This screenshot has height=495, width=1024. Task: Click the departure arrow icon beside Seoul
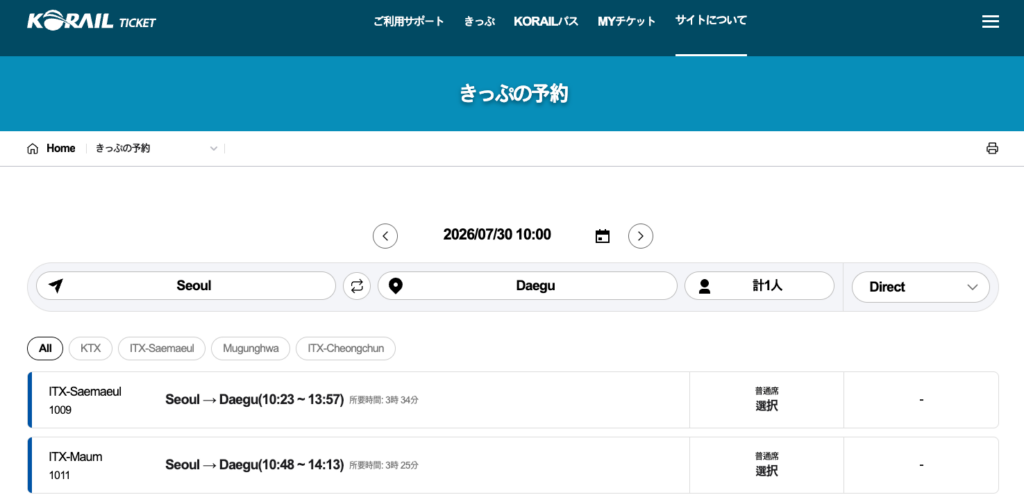click(57, 286)
